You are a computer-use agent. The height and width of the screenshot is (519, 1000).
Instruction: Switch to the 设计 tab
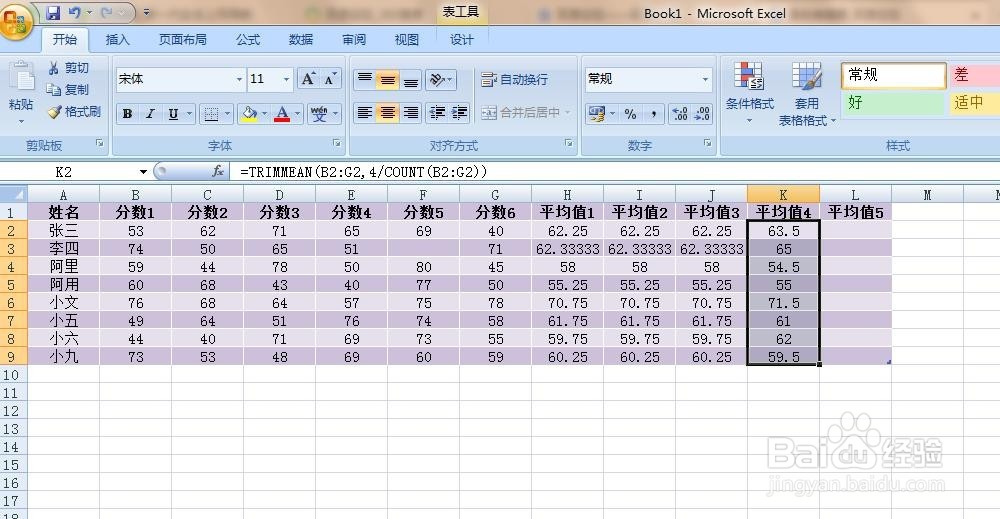[x=462, y=40]
